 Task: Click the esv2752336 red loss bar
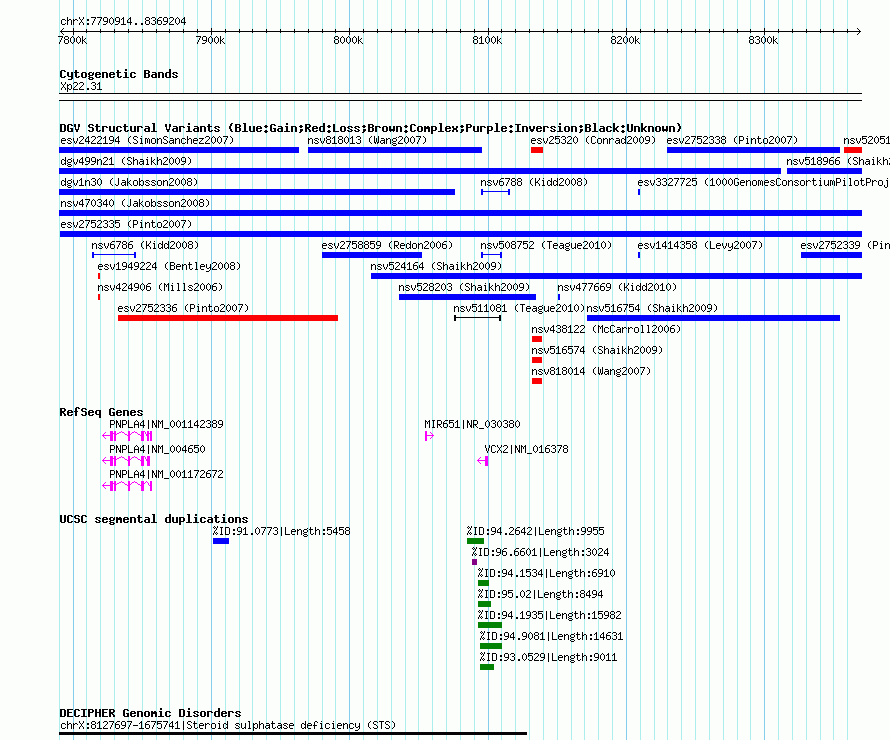(x=228, y=318)
